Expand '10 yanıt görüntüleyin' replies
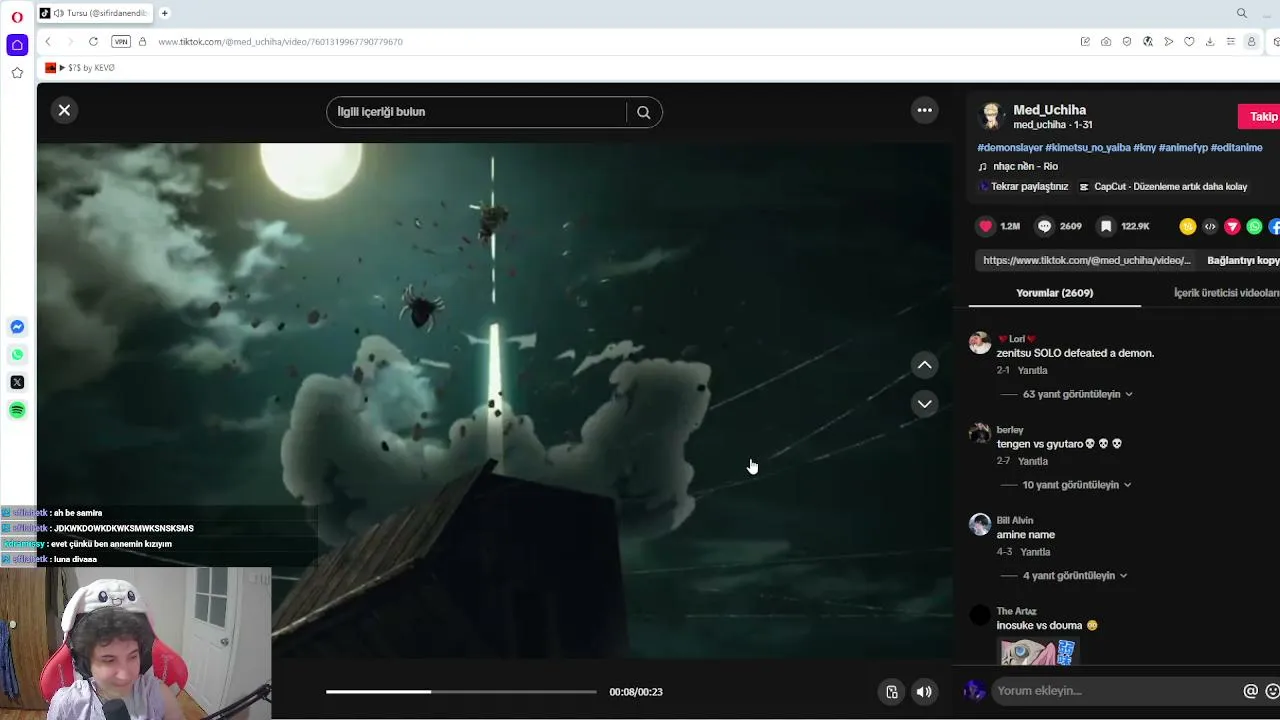1280x720 pixels. (1076, 485)
